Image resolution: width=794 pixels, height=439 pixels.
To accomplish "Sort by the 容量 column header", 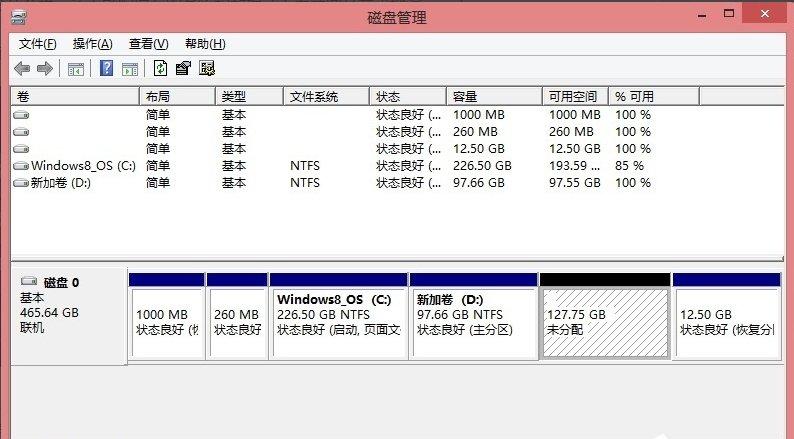I will tap(494, 96).
